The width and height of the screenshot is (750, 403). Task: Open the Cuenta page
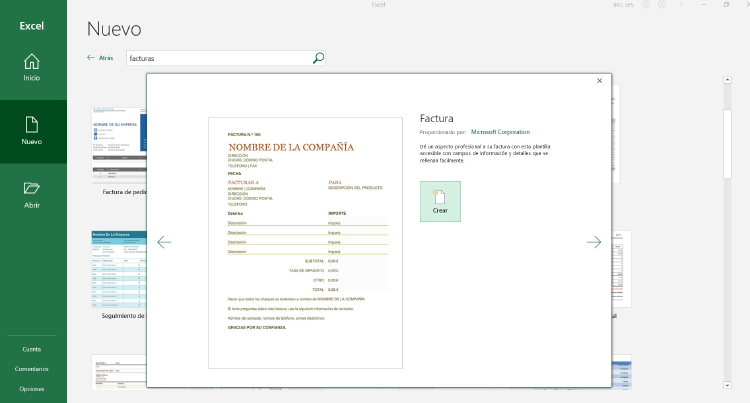[32, 349]
